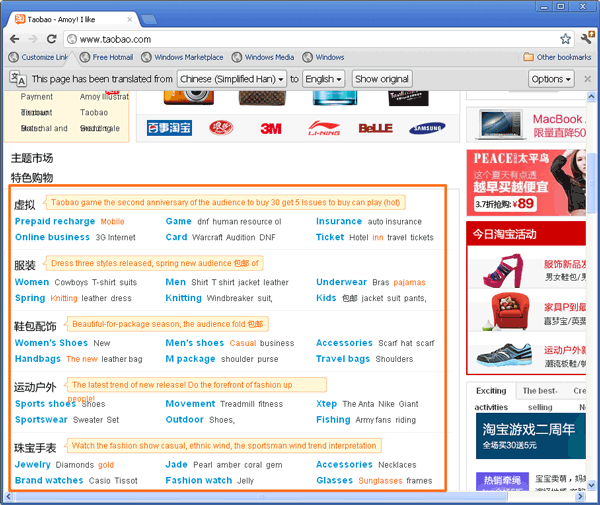Click the pink high-heel shoe thumbnail

(503, 271)
